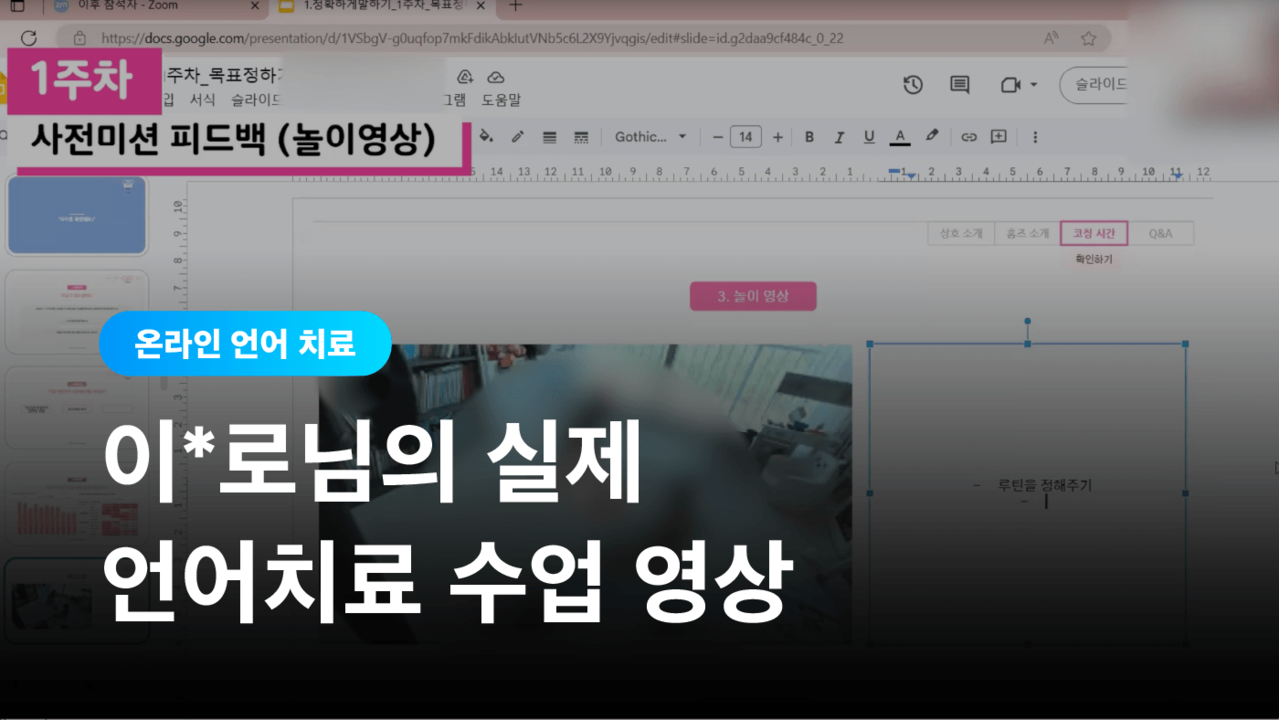The width and height of the screenshot is (1279, 720).
Task: Click the 확인하기 text on the slide
Action: coord(1093,259)
